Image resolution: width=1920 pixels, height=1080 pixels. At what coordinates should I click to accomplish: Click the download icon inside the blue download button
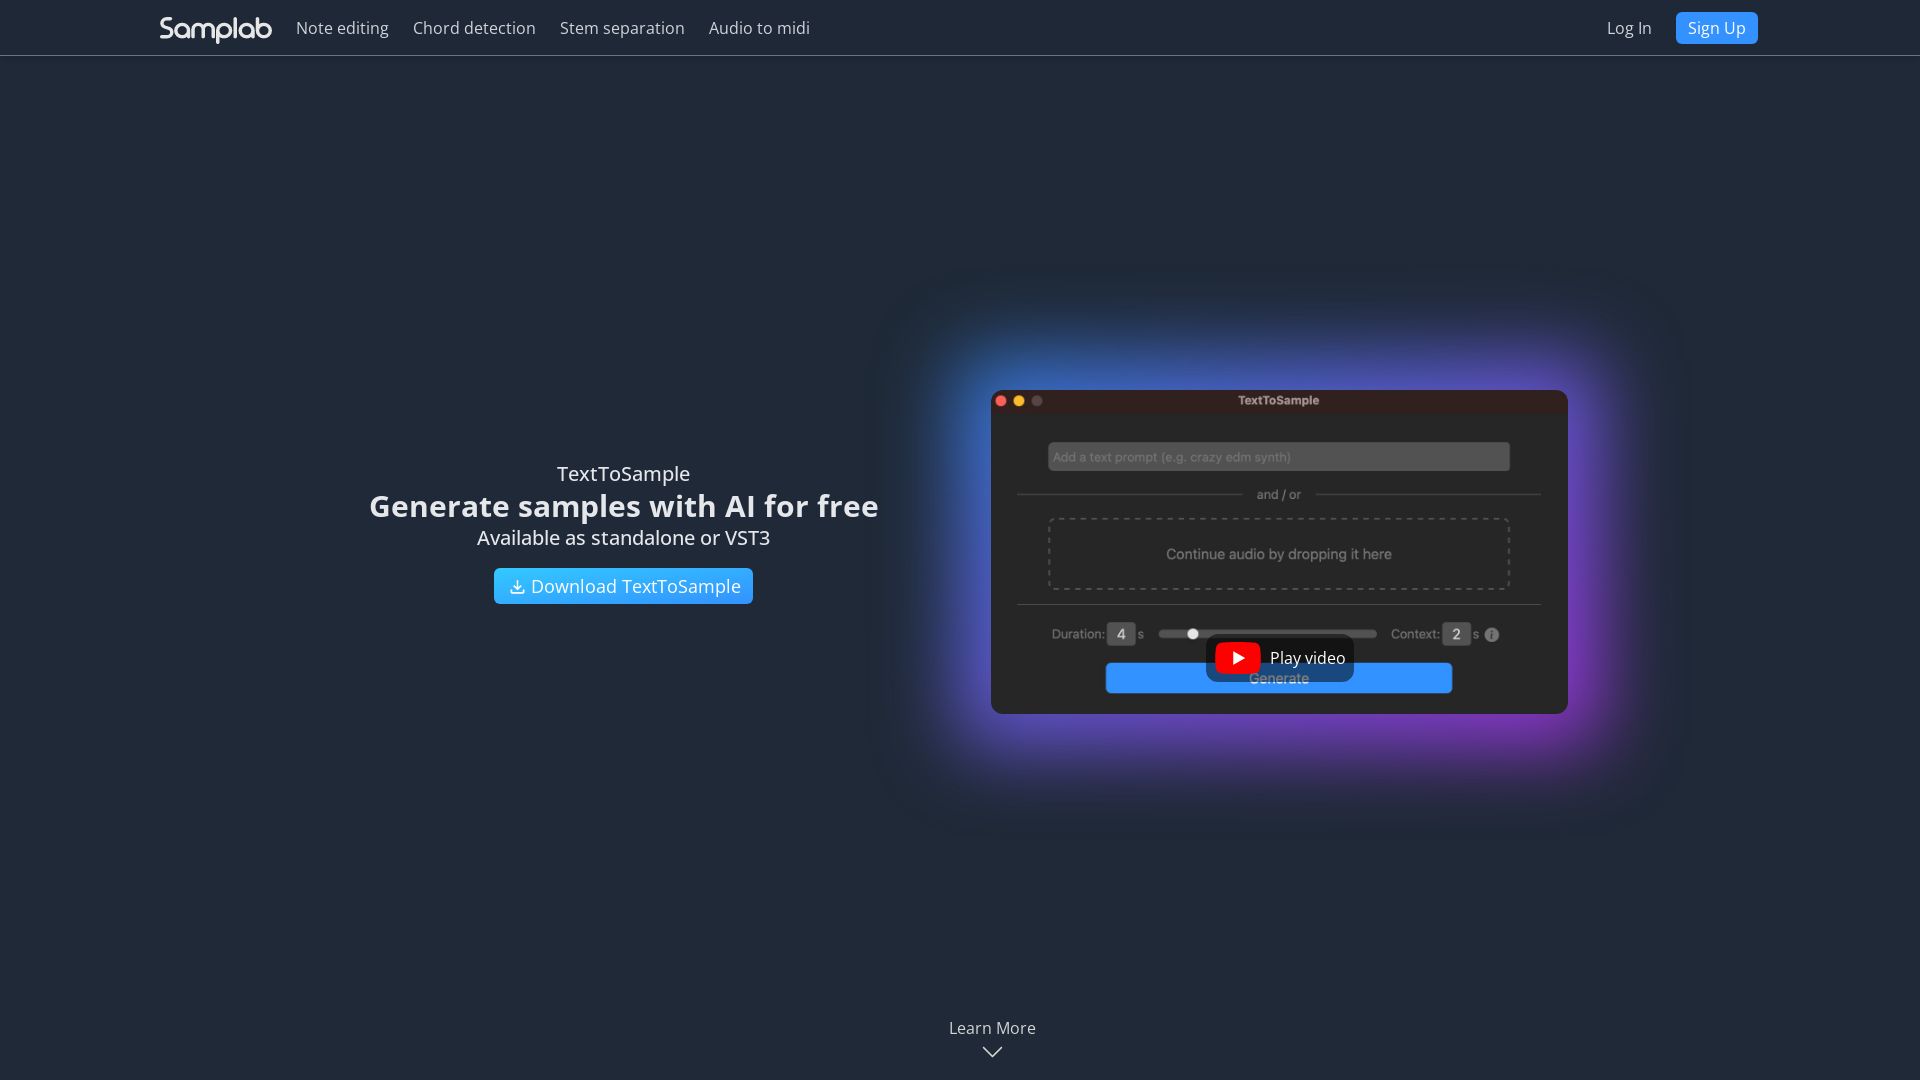[516, 586]
